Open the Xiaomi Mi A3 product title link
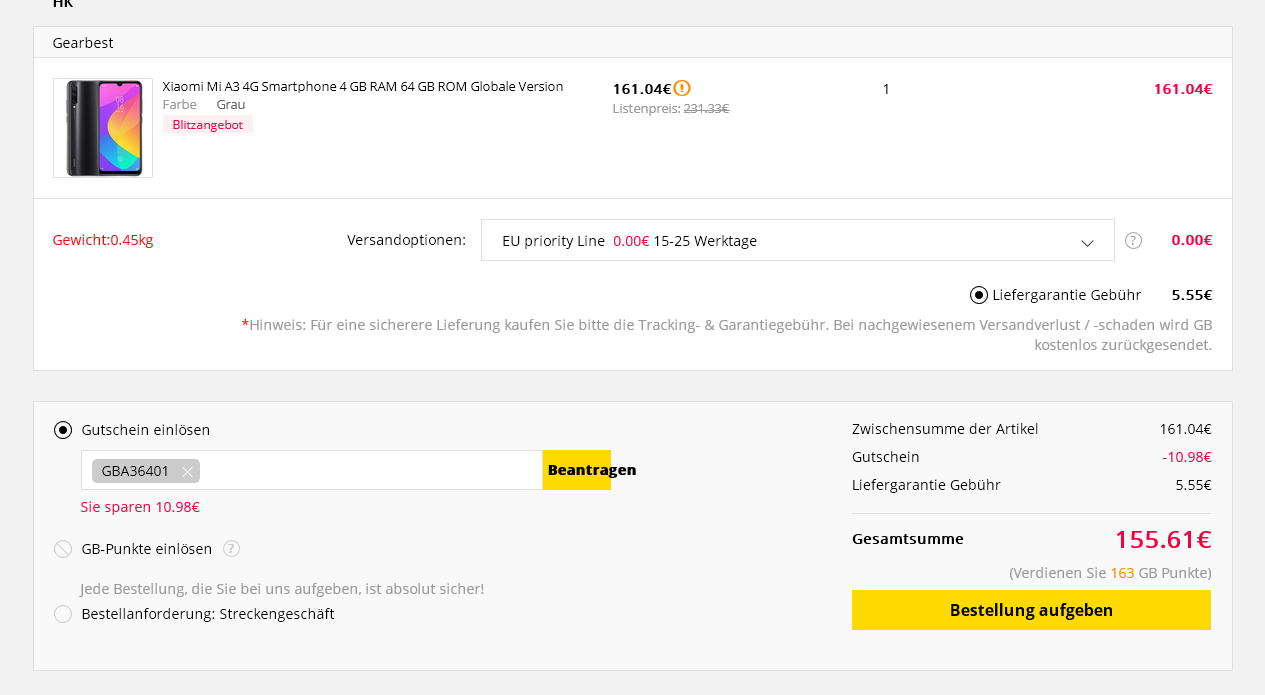The height and width of the screenshot is (695, 1265). 363,87
